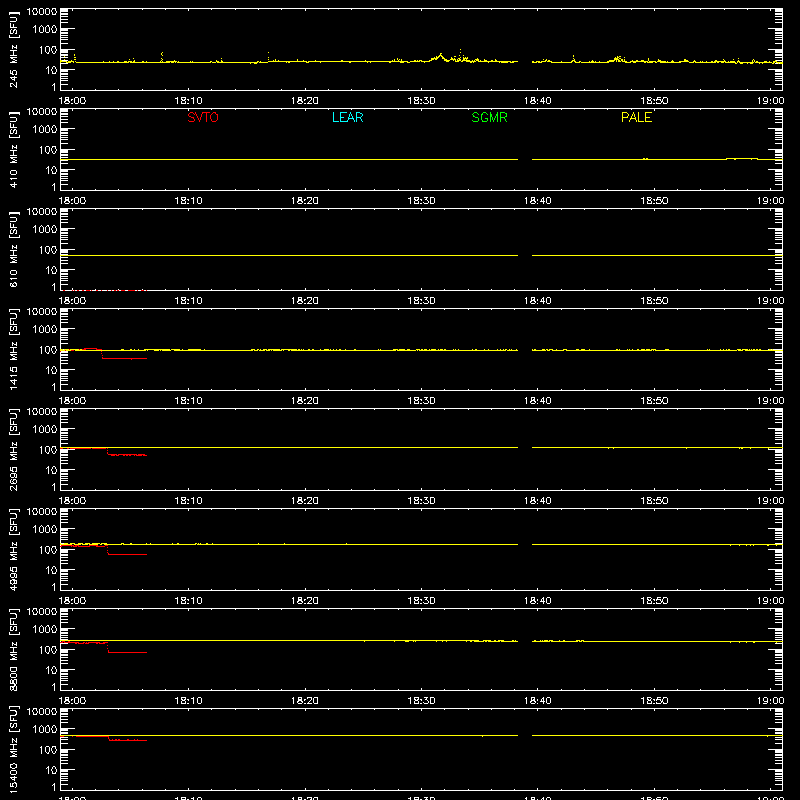Click the 100 y-axis value on 15400 MHz plot
This screenshot has width=800, height=800.
(x=48, y=750)
